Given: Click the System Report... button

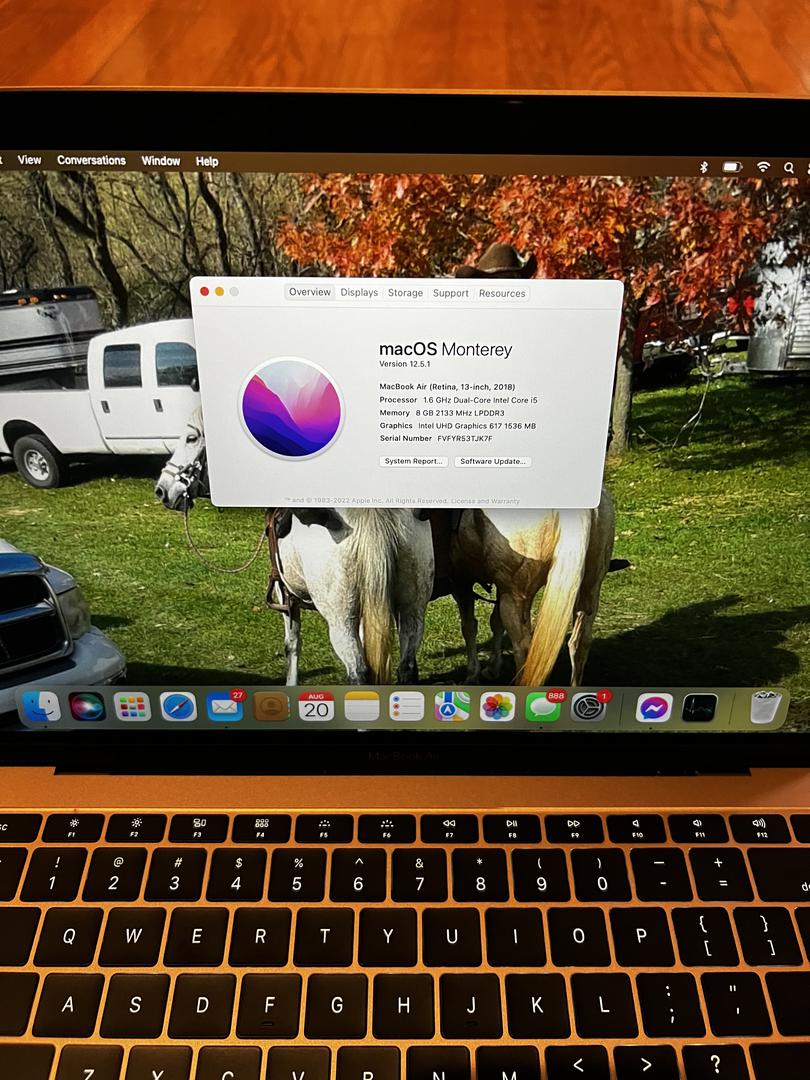Looking at the screenshot, I should click(x=414, y=461).
